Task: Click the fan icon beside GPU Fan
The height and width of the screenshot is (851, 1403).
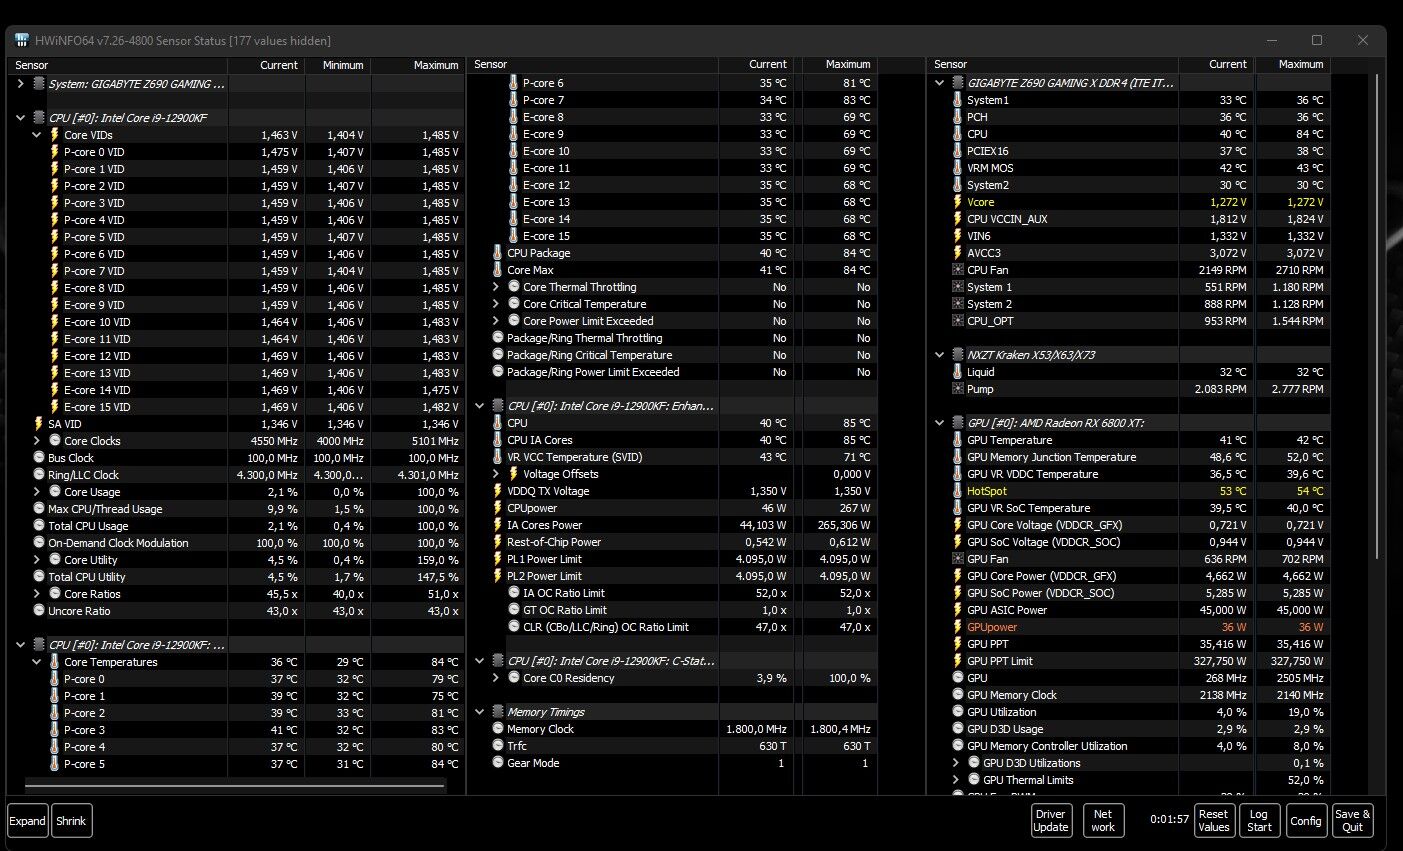Action: tap(958, 559)
